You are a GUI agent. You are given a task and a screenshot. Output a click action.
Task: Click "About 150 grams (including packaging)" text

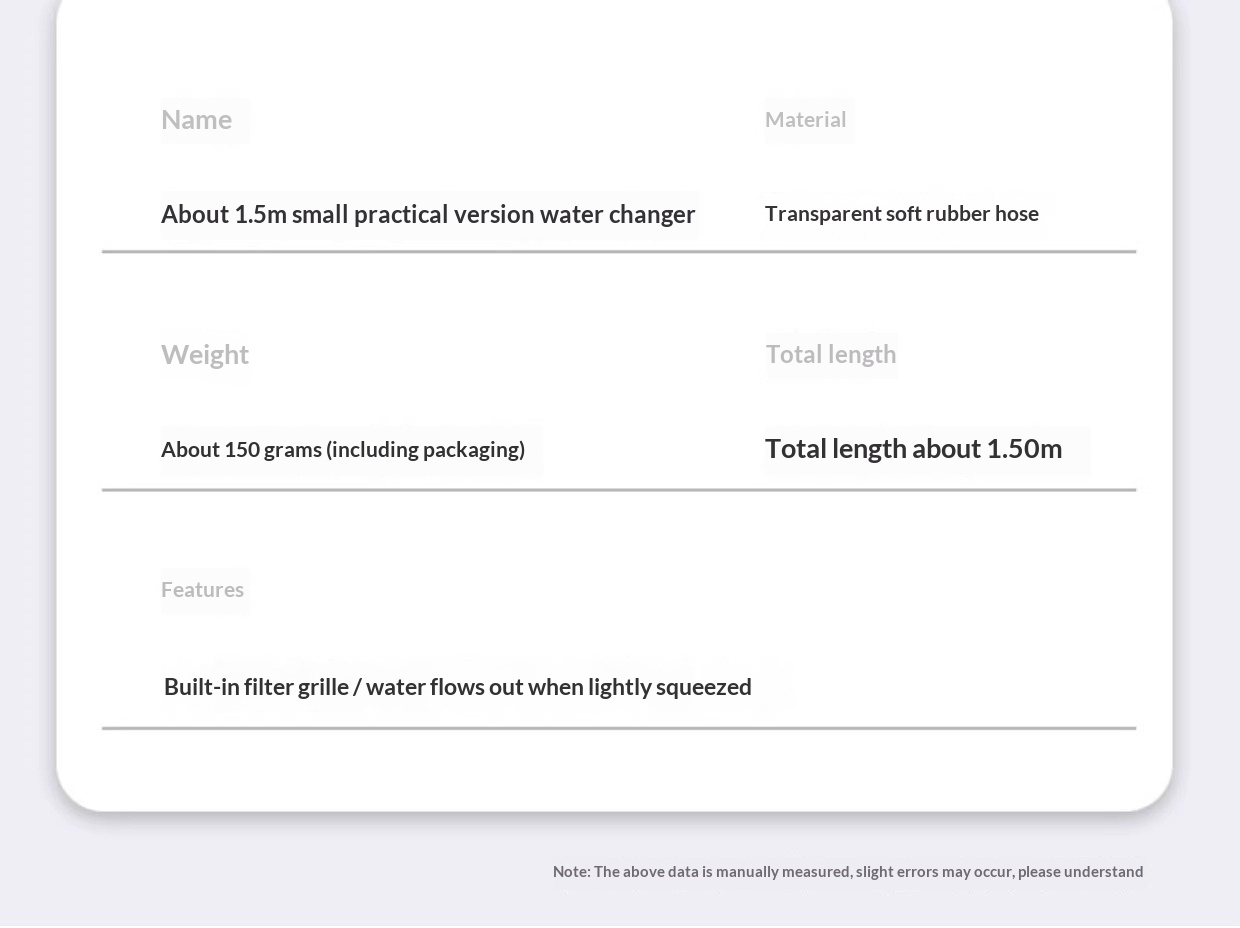pyautogui.click(x=342, y=450)
